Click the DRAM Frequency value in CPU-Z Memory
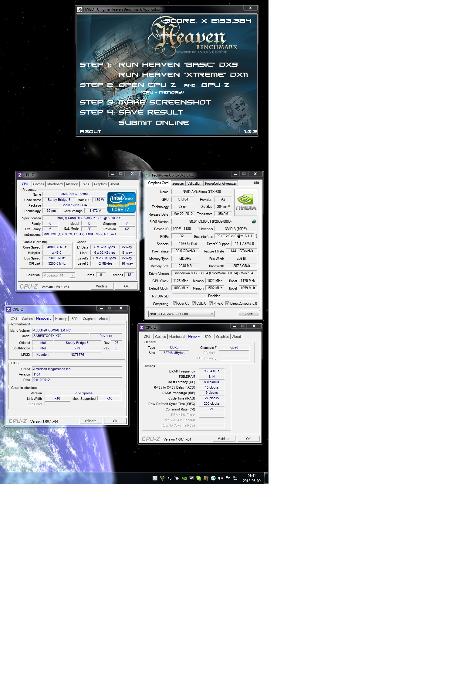Screen dimensions: 466x700 211,371
